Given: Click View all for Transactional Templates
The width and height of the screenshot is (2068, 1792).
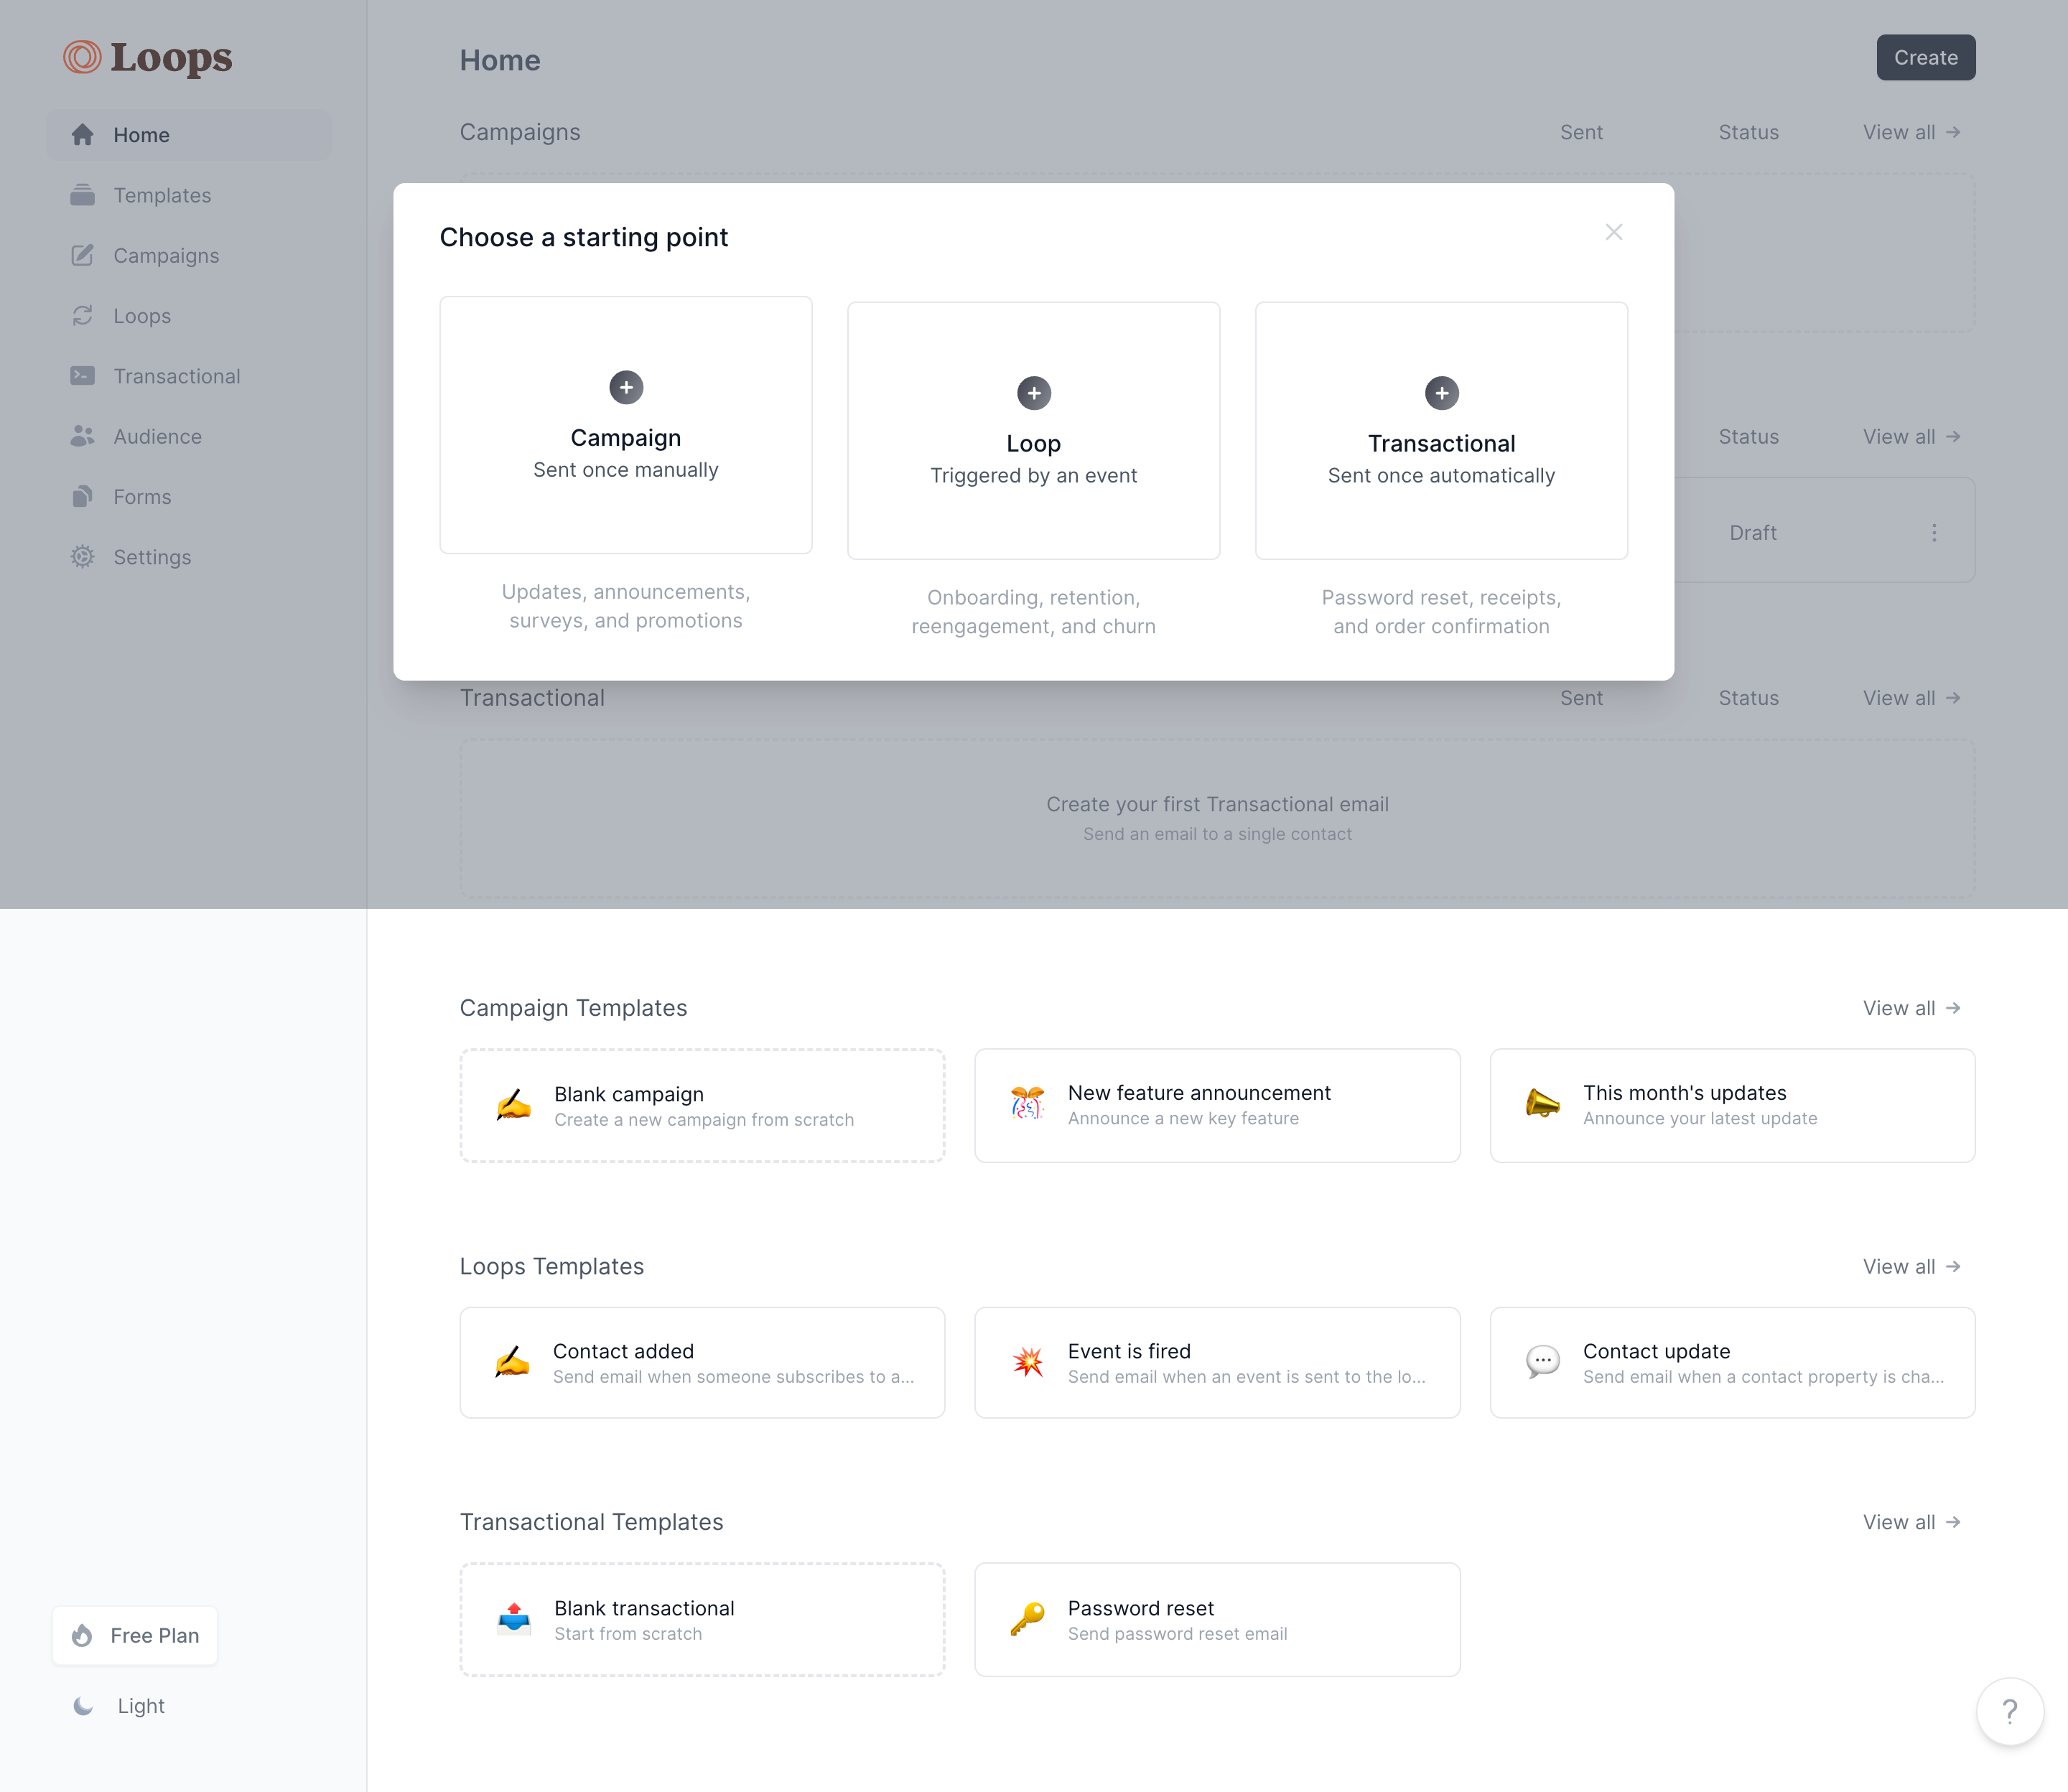Looking at the screenshot, I should point(1911,1522).
